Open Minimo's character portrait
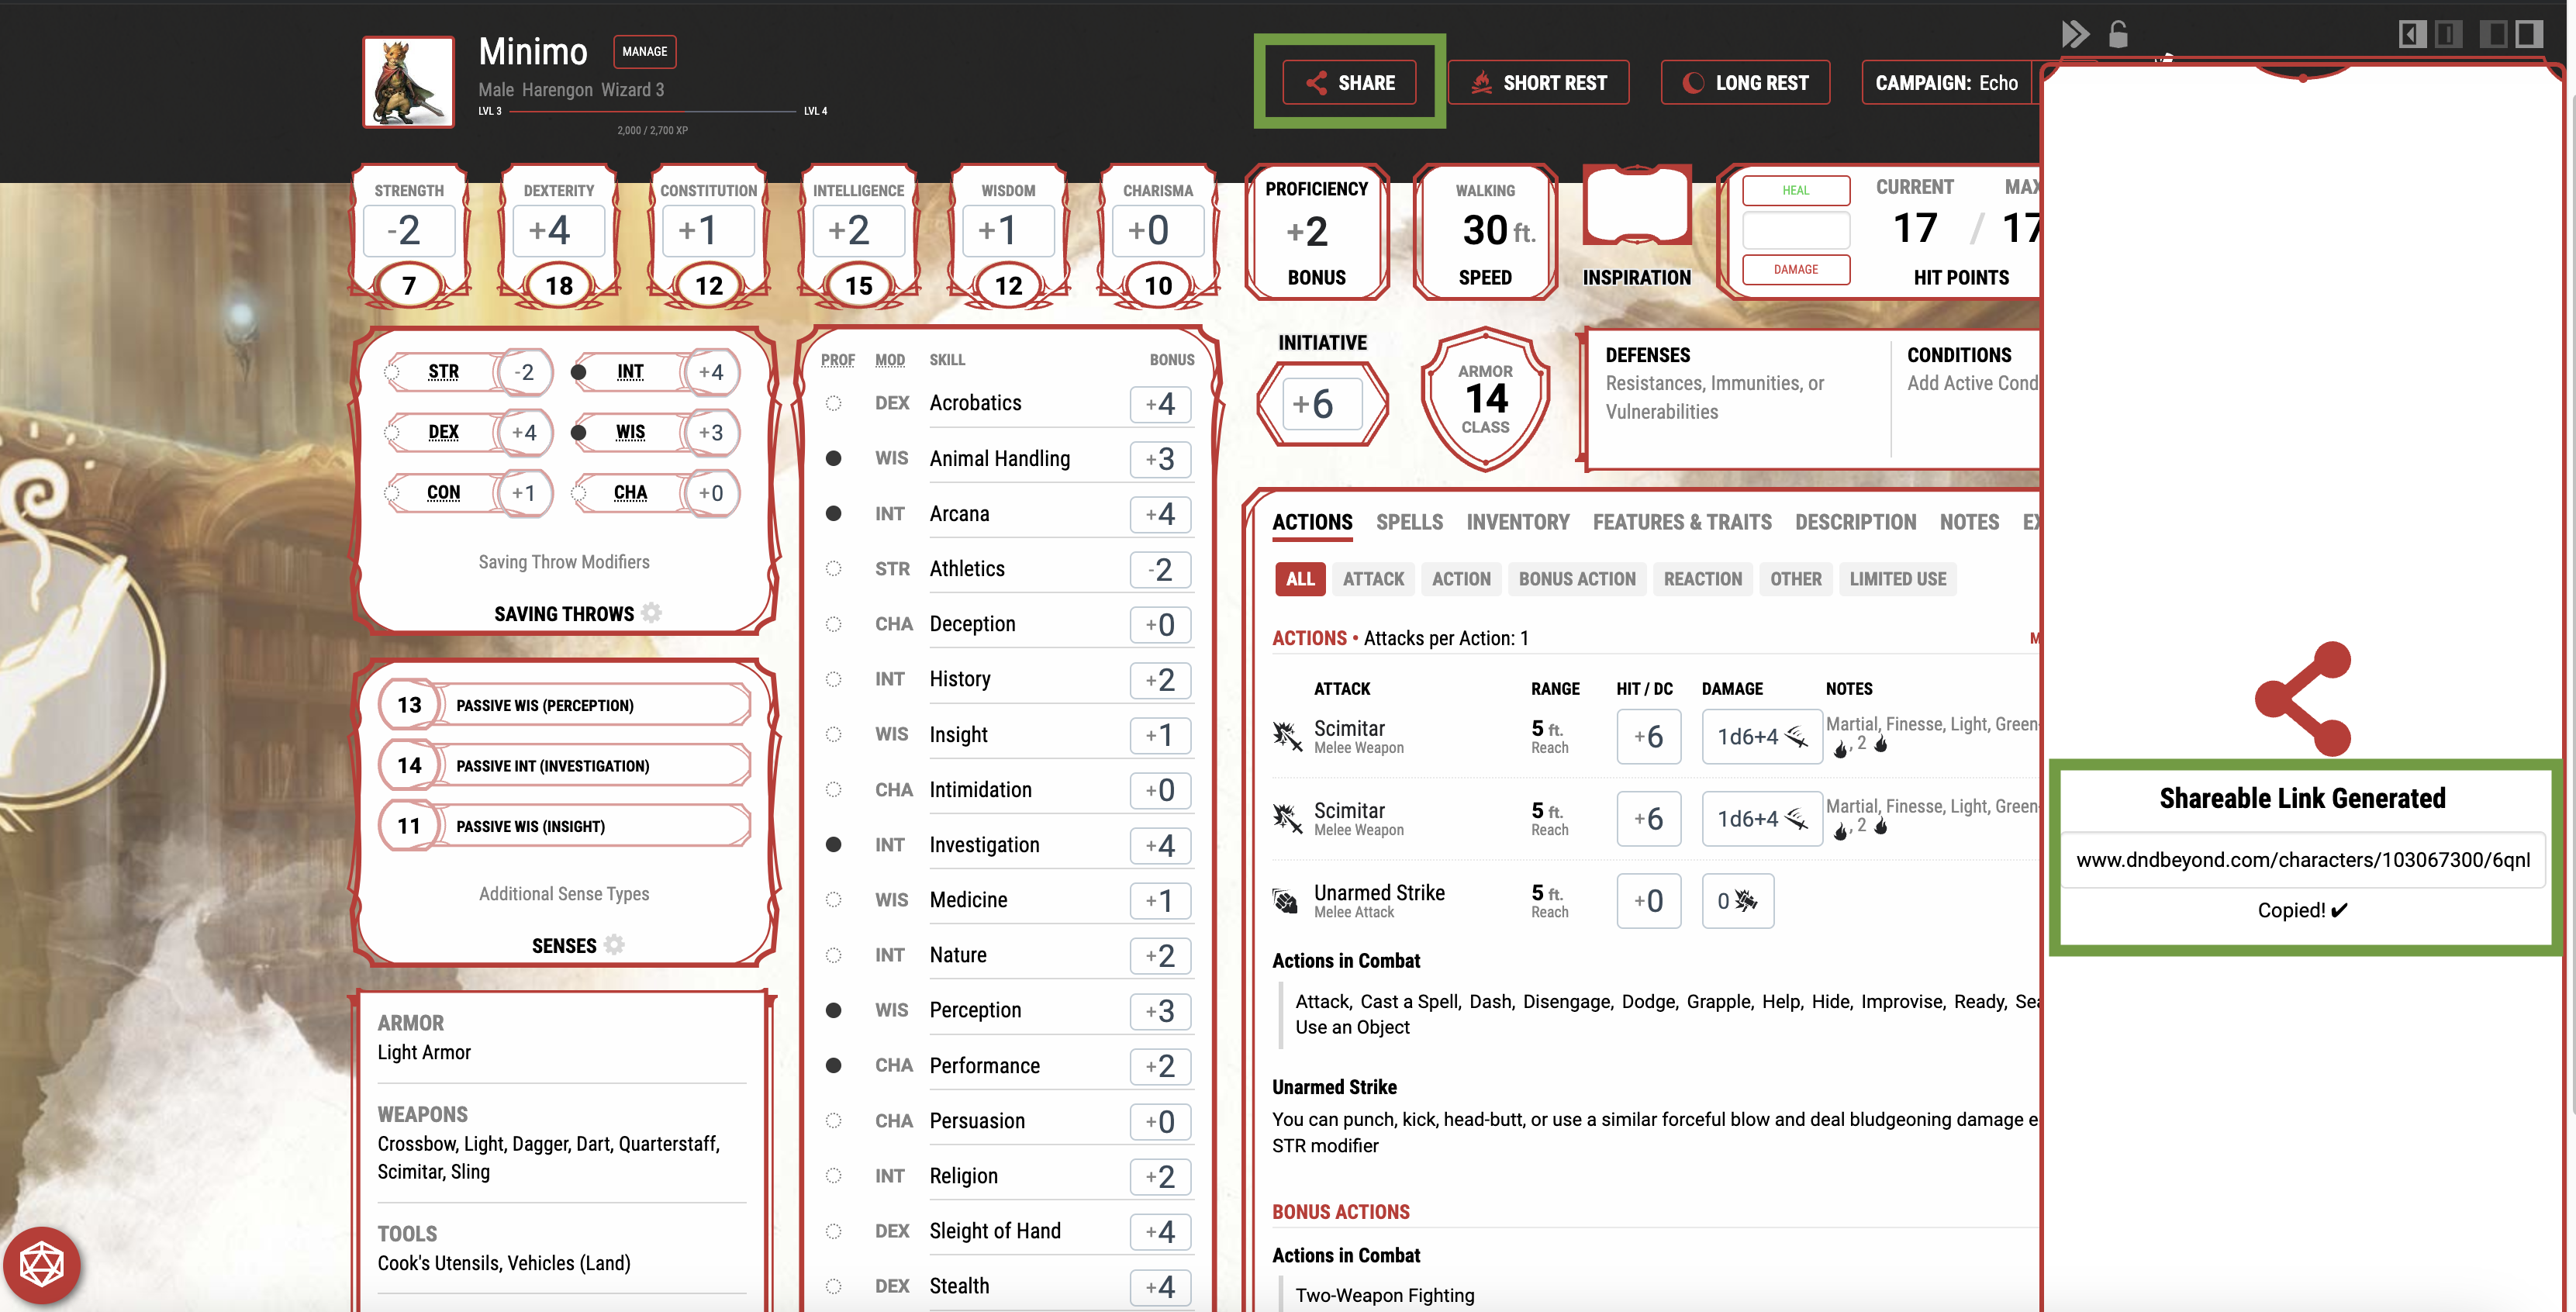This screenshot has width=2576, height=1312. [x=408, y=82]
